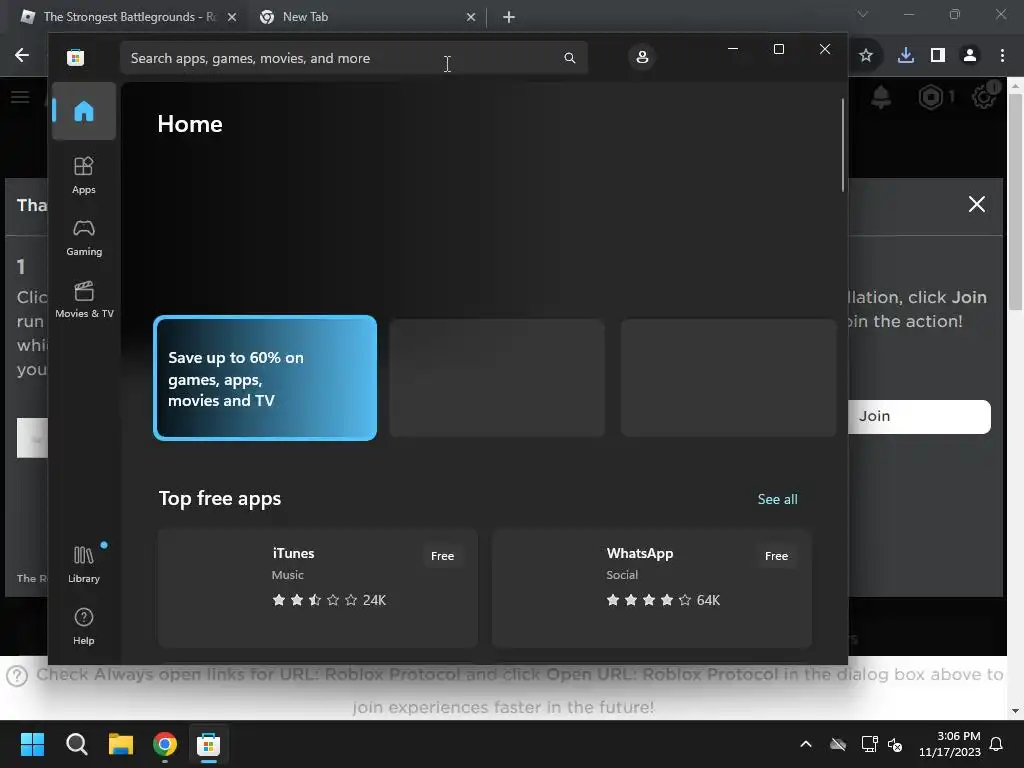Open the taskbar clock and date

click(950, 744)
